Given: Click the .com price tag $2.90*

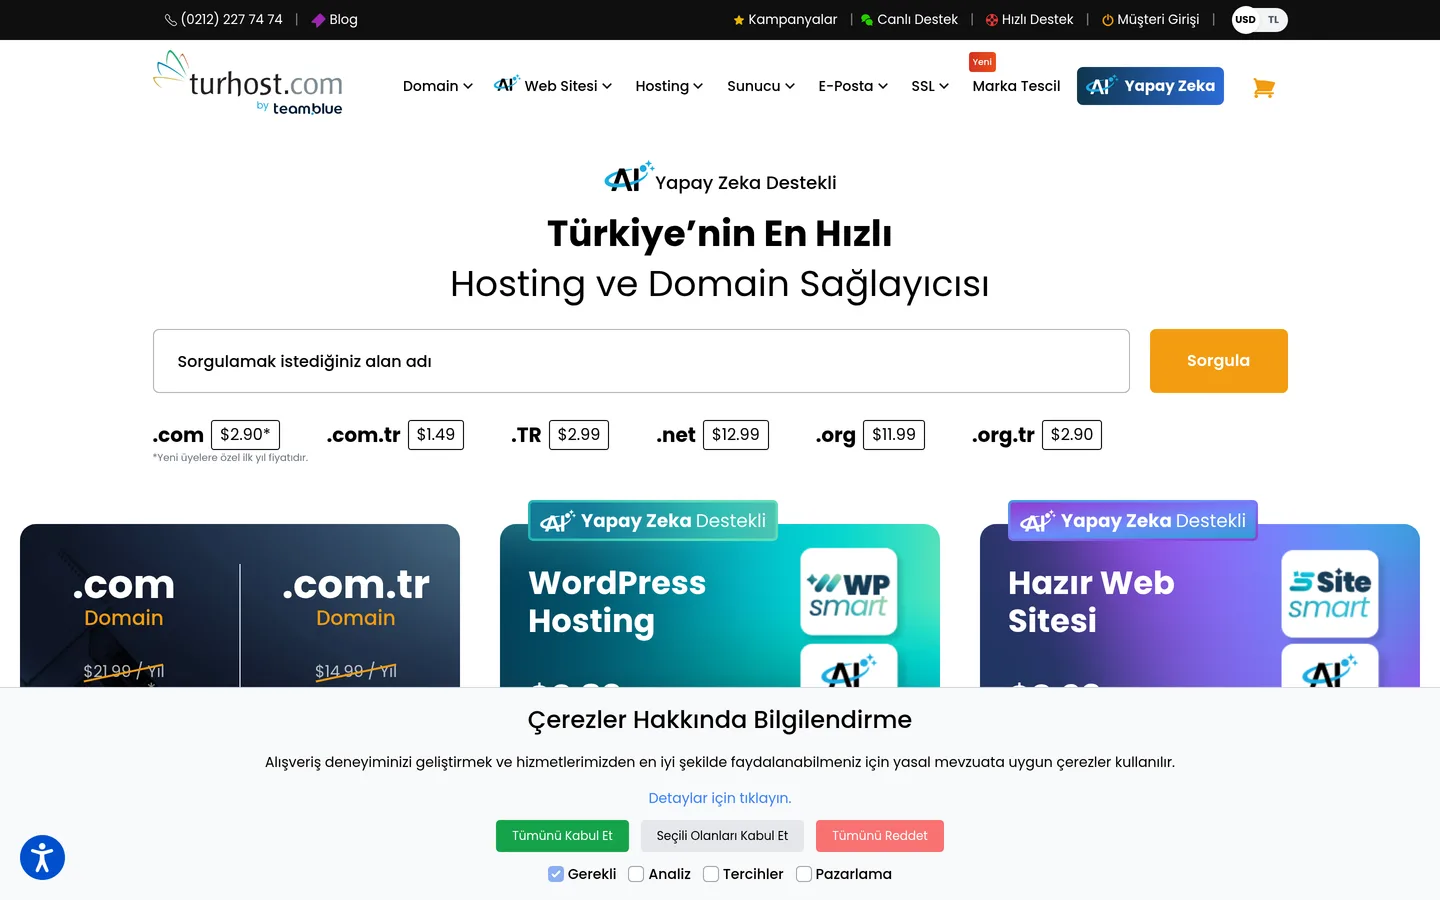Looking at the screenshot, I should coord(245,435).
